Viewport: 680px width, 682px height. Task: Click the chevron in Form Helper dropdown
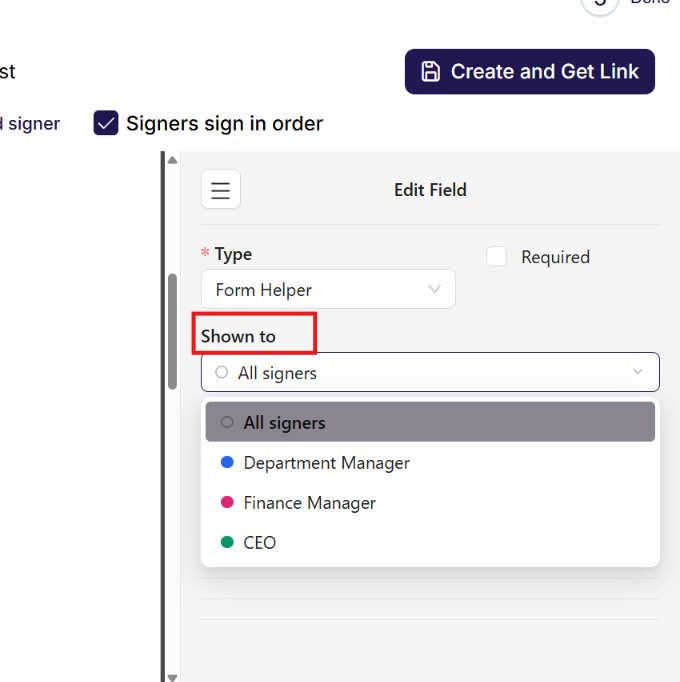[x=435, y=289]
